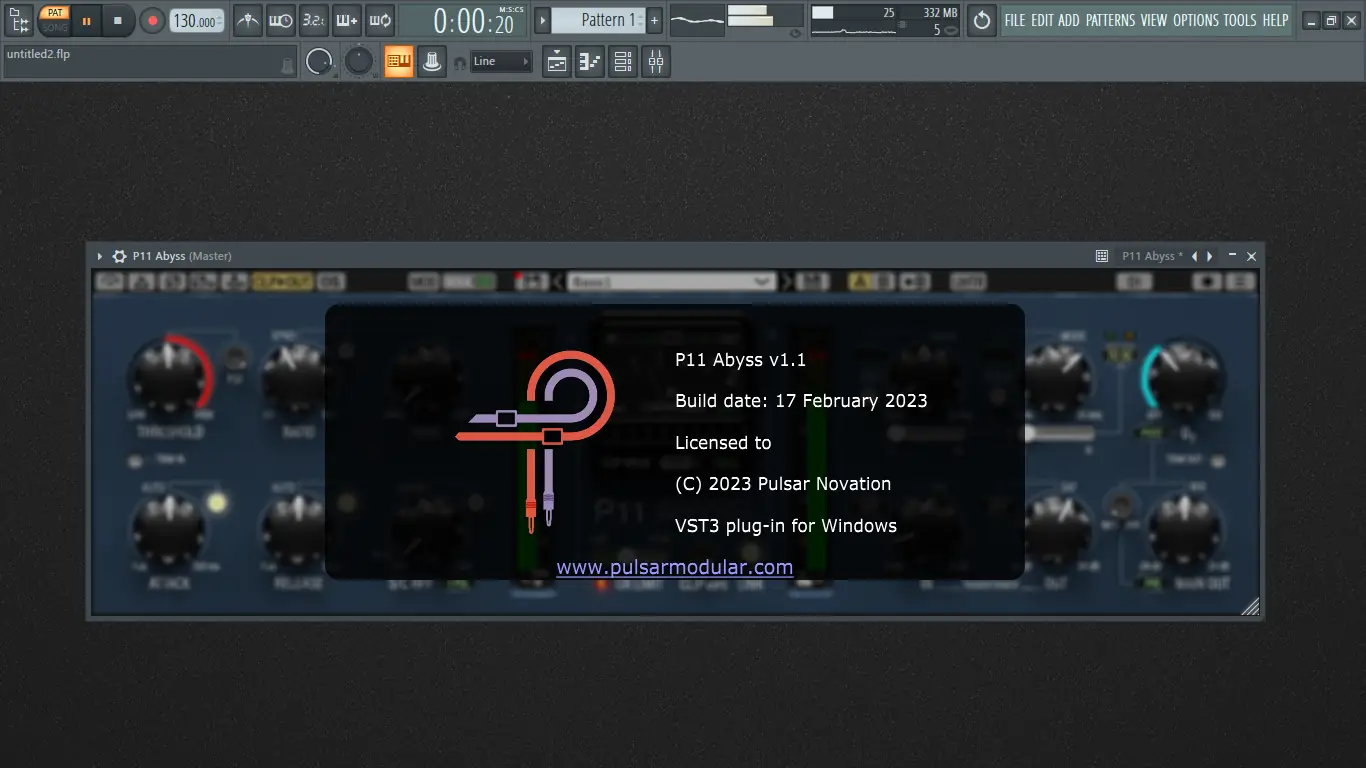Toggle loop recording icon
Image resolution: width=1366 pixels, height=768 pixels.
tap(379, 20)
